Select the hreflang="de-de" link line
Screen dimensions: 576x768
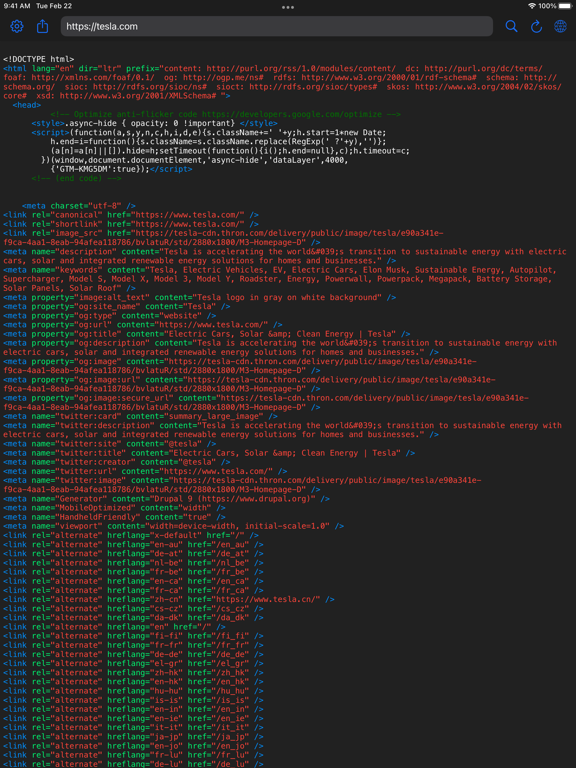tap(133, 654)
